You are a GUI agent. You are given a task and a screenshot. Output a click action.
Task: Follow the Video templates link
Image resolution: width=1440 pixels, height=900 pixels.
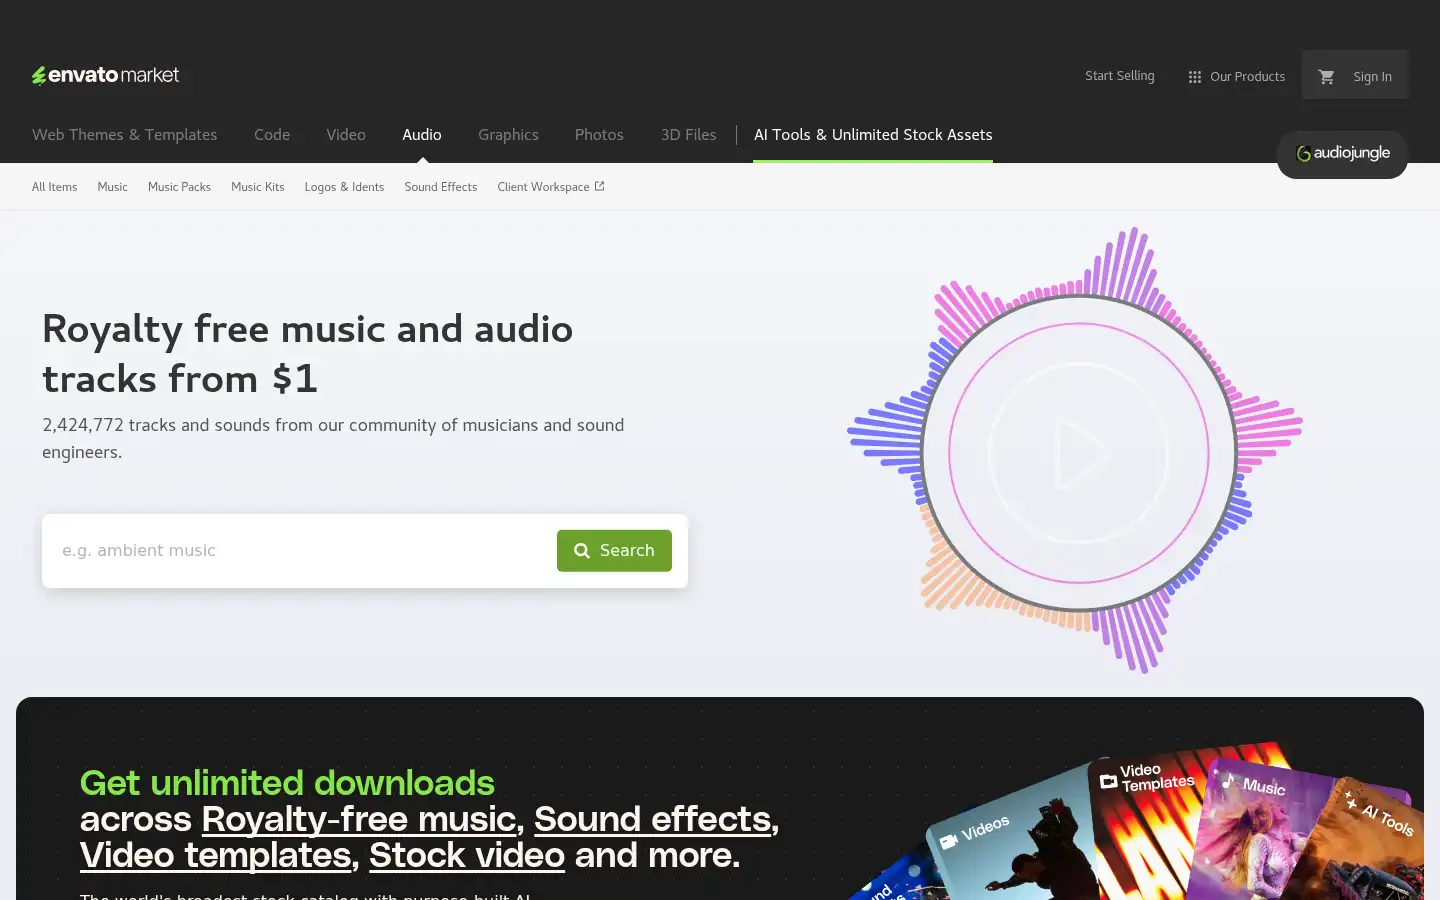click(216, 855)
